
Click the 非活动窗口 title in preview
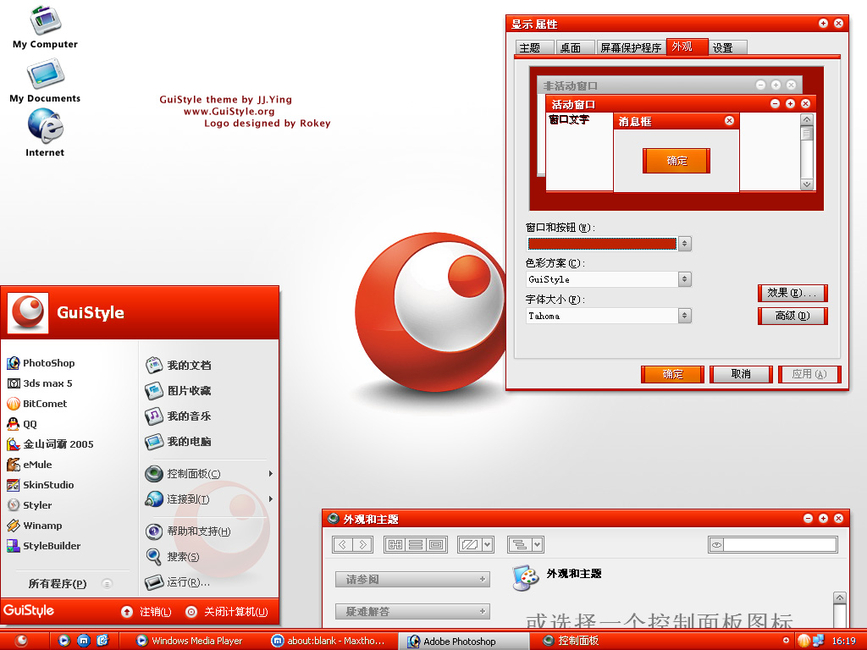pyautogui.click(x=570, y=86)
